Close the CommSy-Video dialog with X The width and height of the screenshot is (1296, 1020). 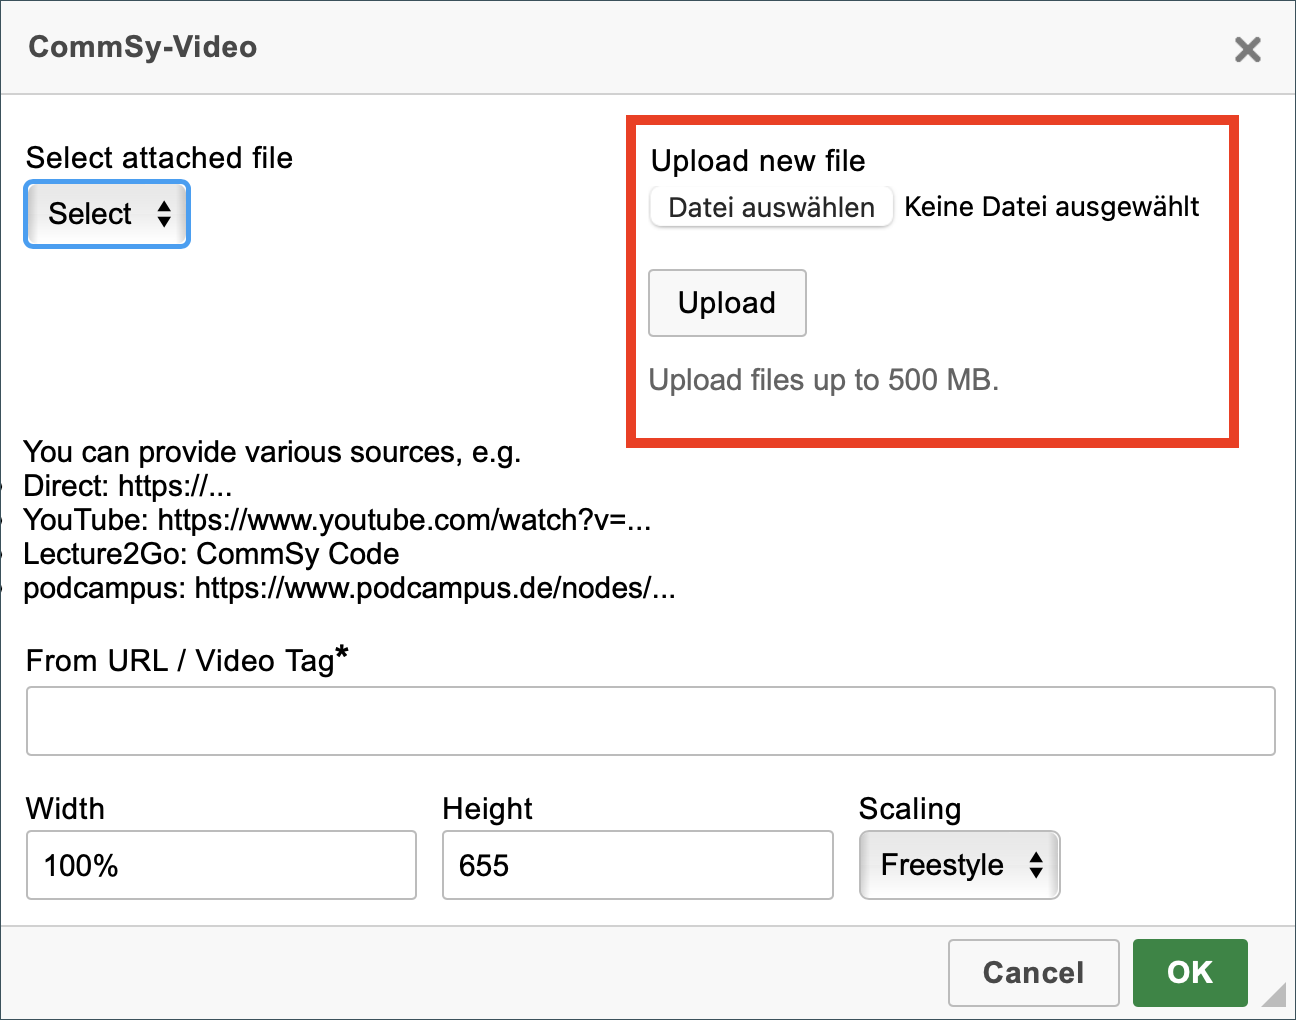(1247, 49)
